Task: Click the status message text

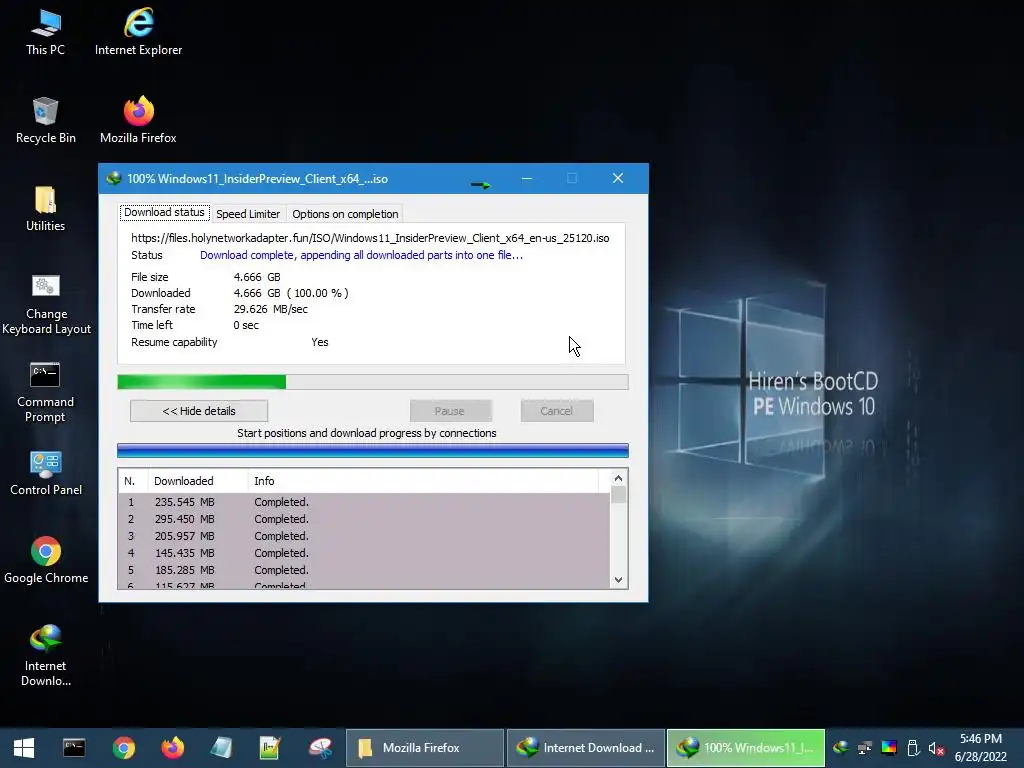Action: coord(361,255)
